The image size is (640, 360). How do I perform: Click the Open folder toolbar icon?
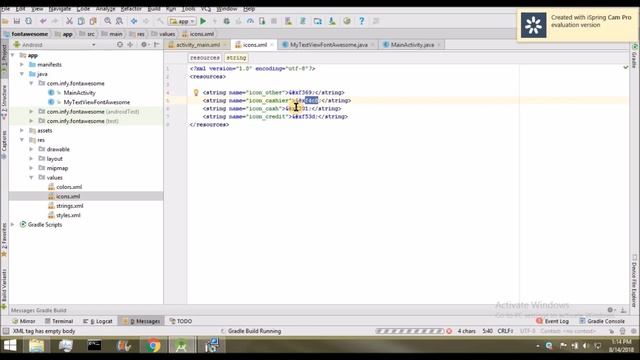pyautogui.click(x=5, y=21)
